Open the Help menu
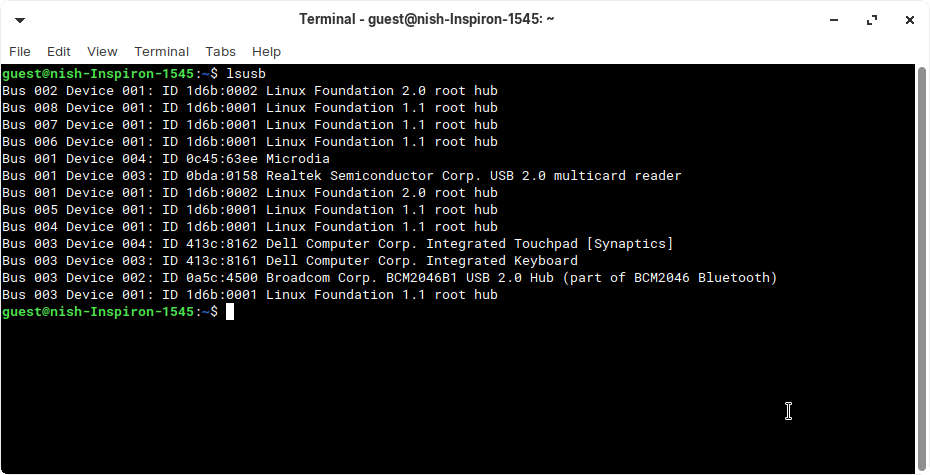 tap(266, 52)
